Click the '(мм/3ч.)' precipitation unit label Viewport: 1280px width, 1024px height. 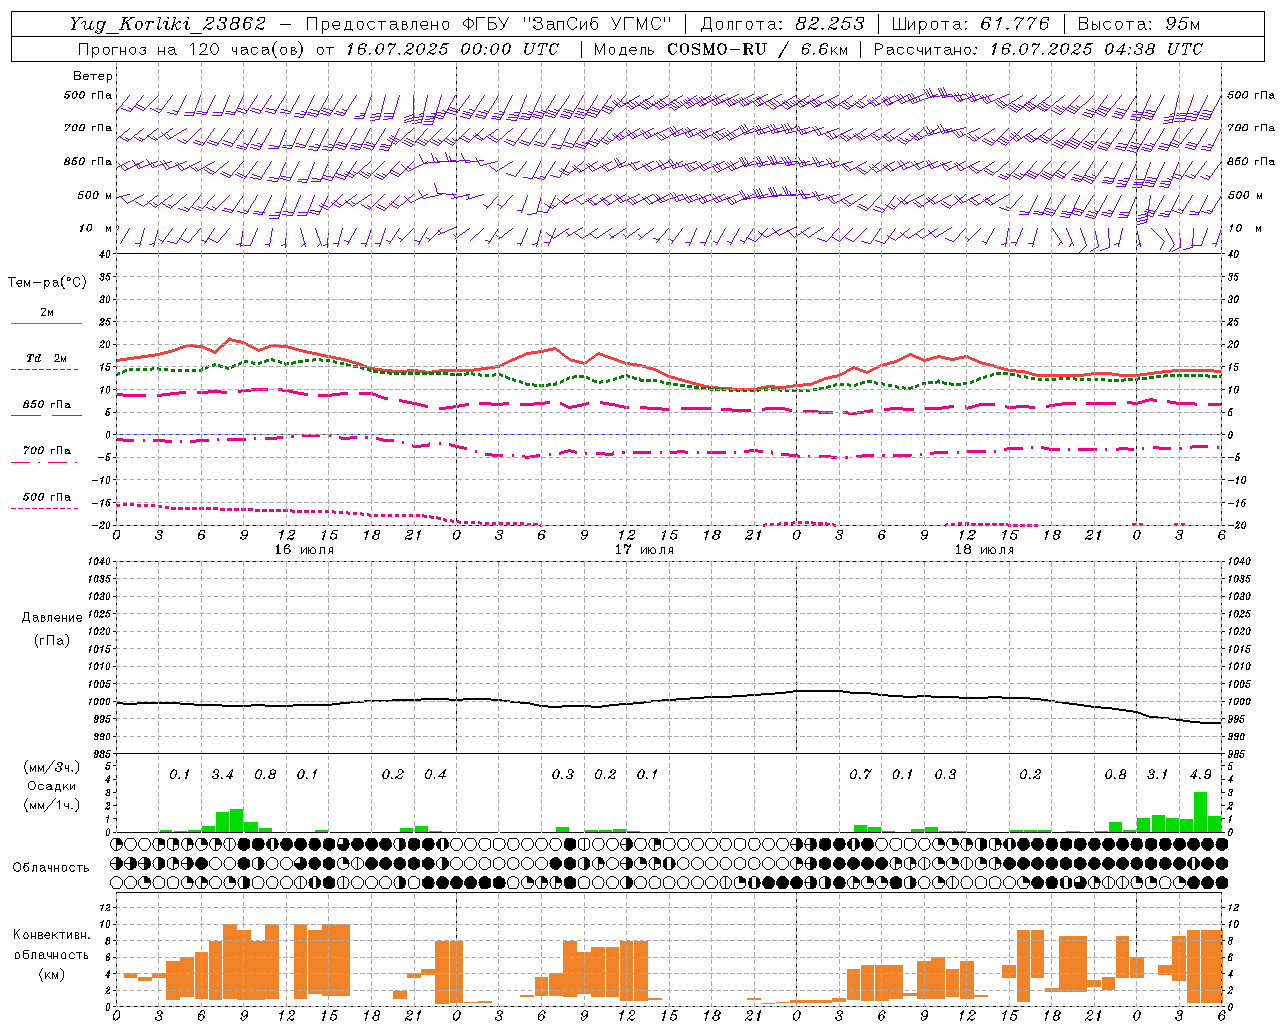click(x=52, y=767)
